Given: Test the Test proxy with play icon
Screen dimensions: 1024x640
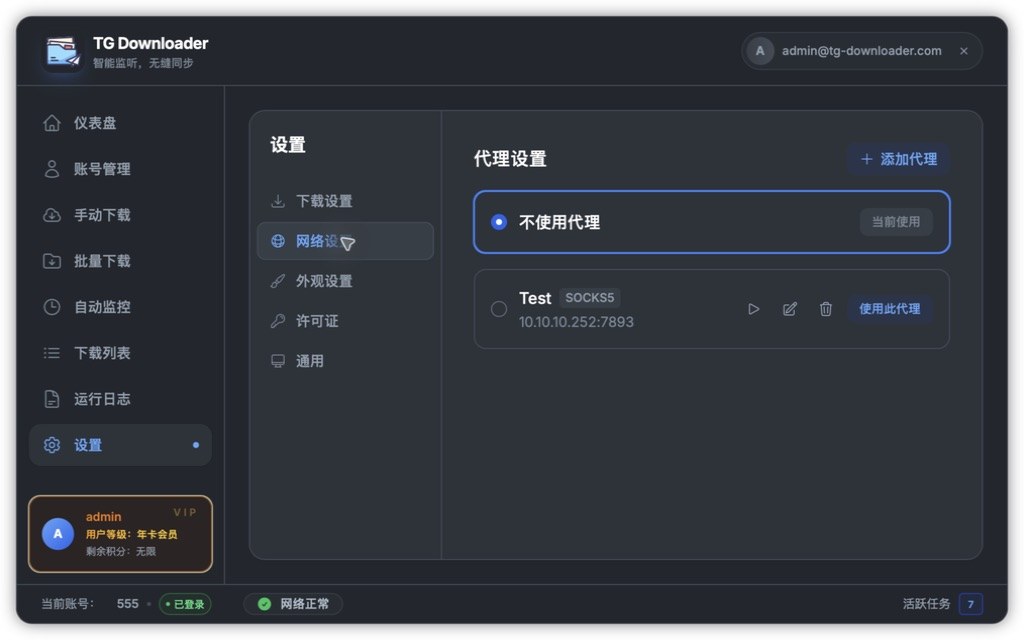Looking at the screenshot, I should click(754, 309).
